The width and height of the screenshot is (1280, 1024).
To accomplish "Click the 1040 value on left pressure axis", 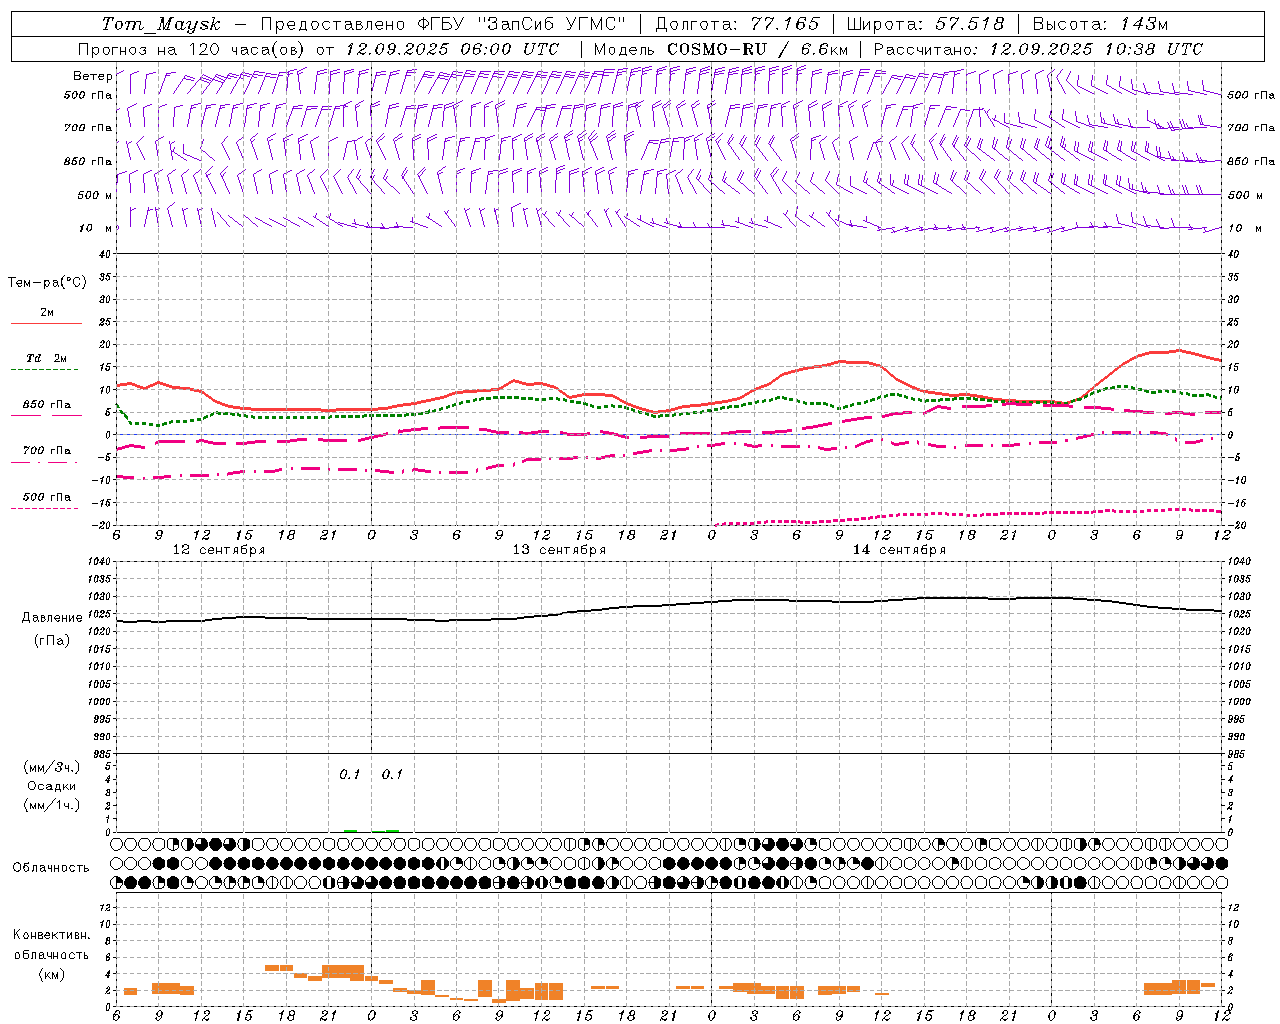I will 100,562.
